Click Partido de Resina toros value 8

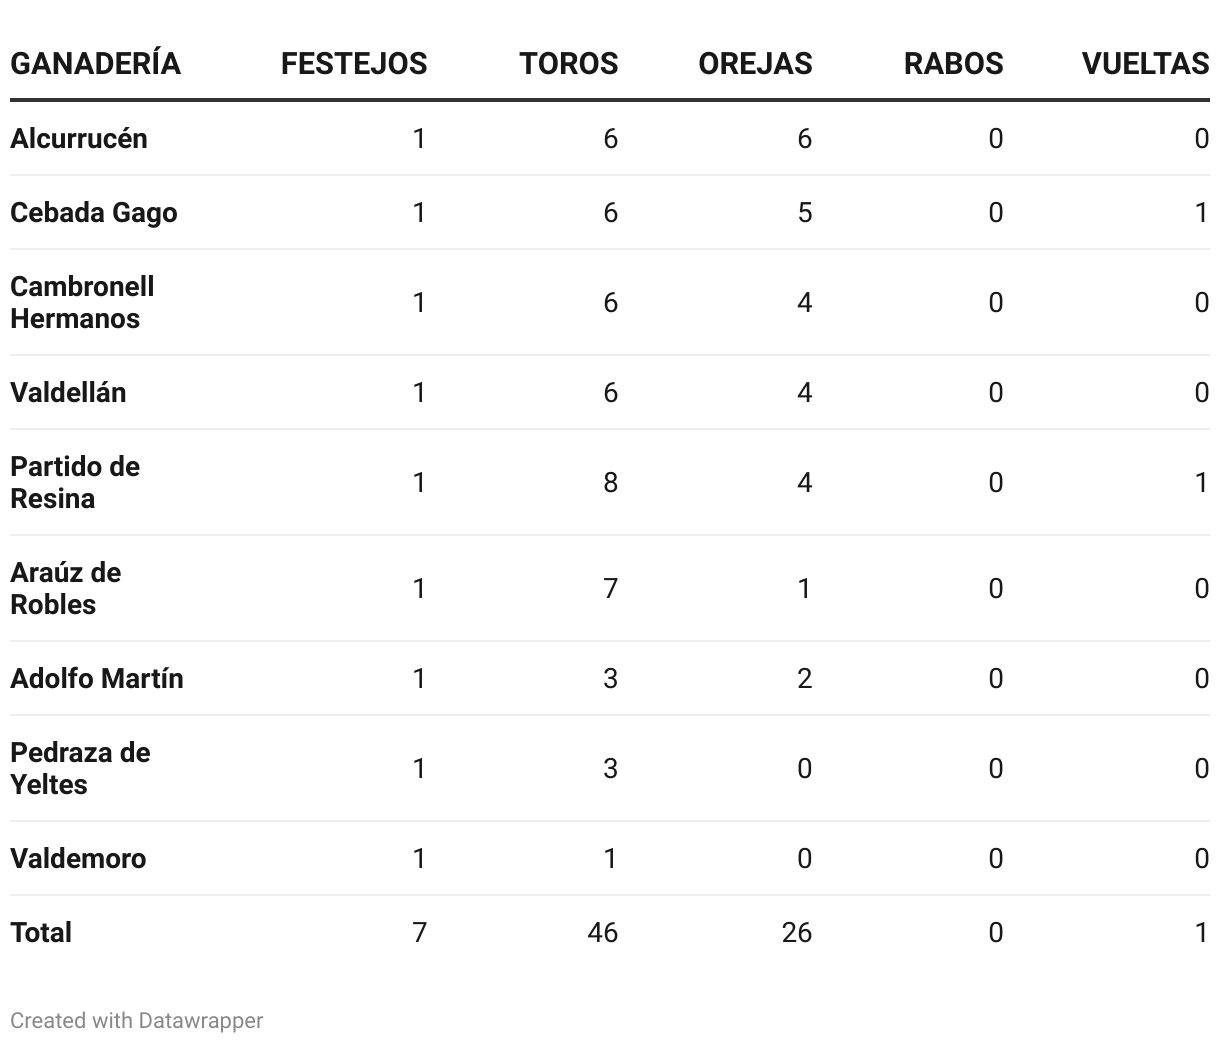(610, 483)
